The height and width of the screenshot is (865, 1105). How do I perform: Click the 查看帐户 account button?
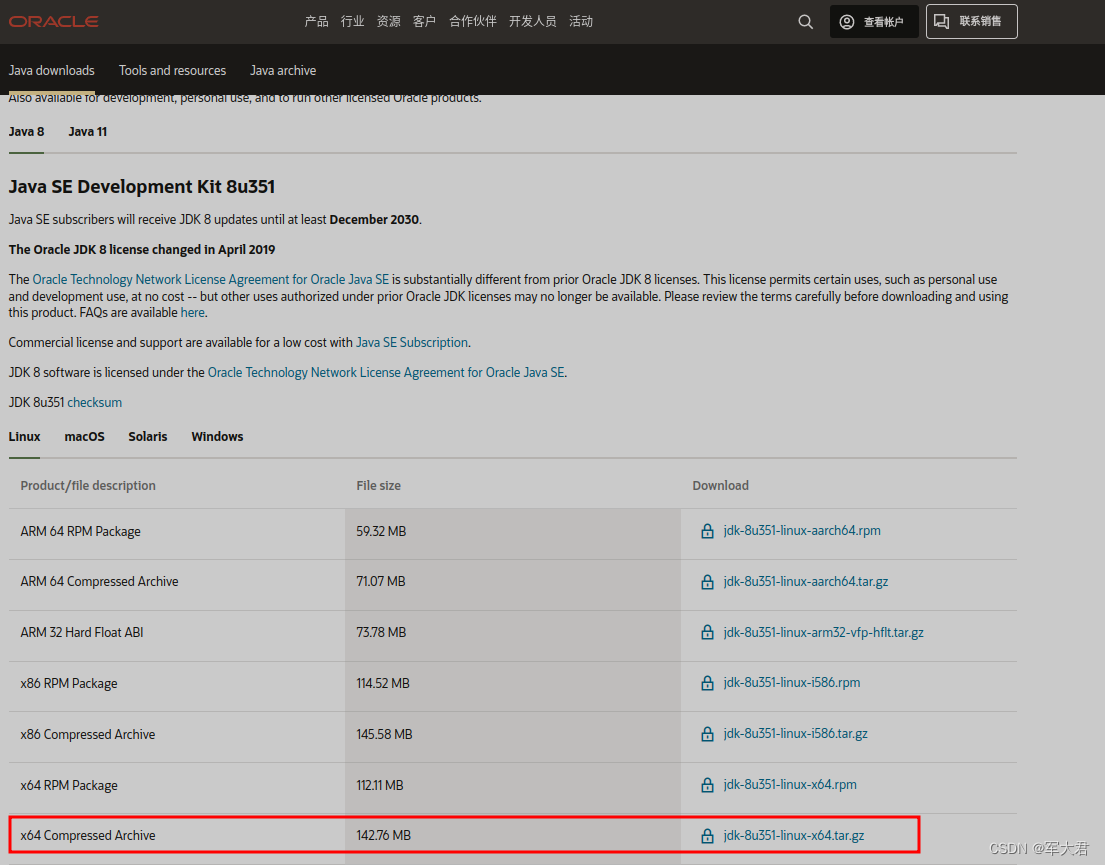[x=874, y=22]
